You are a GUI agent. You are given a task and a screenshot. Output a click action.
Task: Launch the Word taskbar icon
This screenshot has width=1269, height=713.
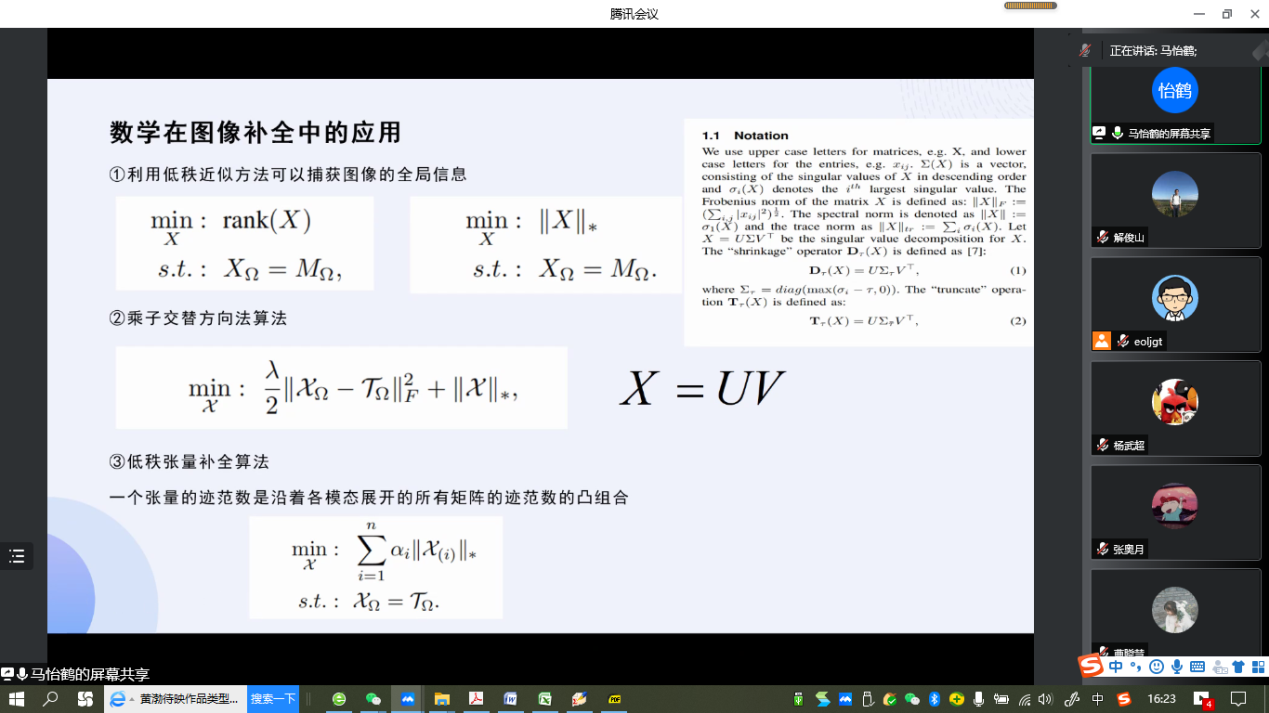click(x=511, y=699)
